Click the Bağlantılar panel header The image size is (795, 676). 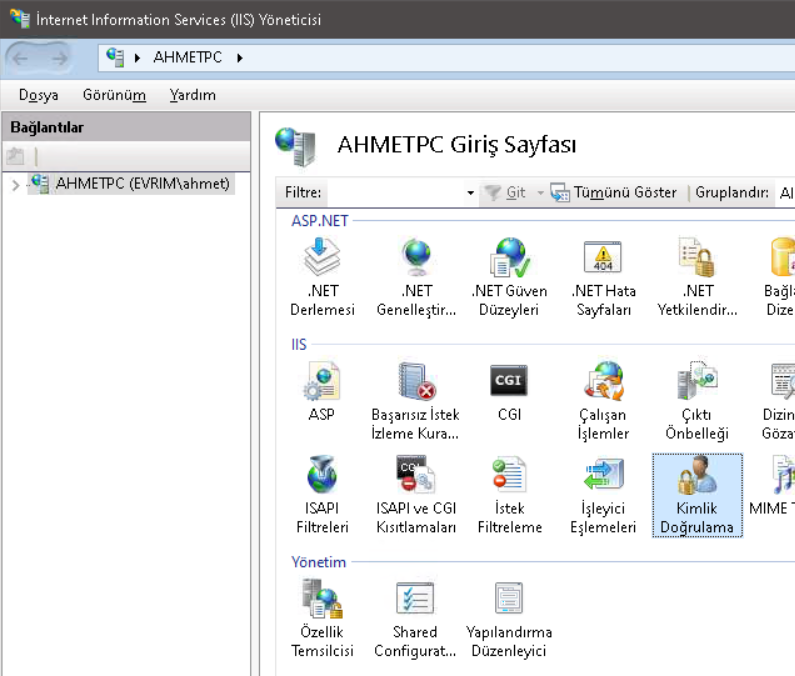tap(126, 127)
